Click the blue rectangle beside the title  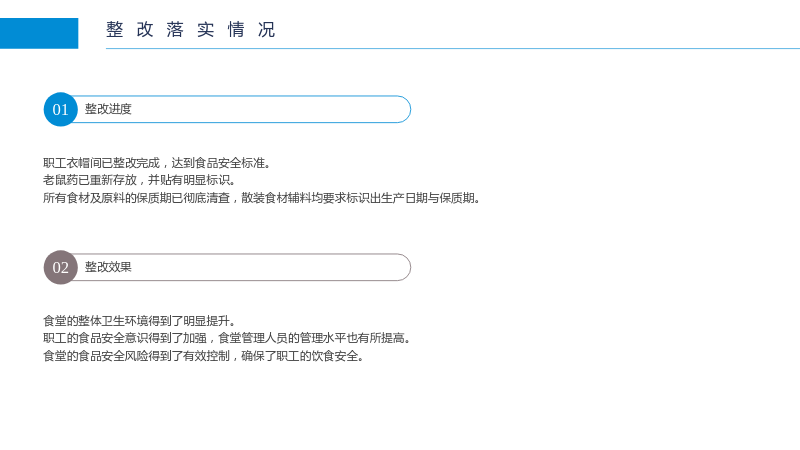pyautogui.click(x=39, y=34)
